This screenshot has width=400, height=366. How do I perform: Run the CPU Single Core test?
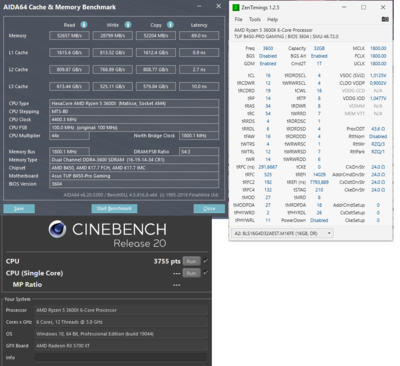191,273
